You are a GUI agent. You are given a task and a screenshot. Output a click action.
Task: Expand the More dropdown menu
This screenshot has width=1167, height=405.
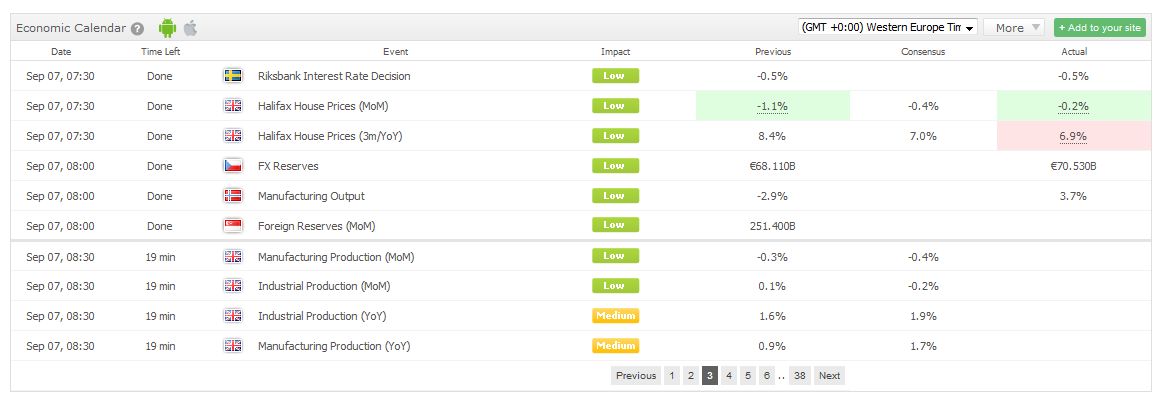tap(1014, 28)
